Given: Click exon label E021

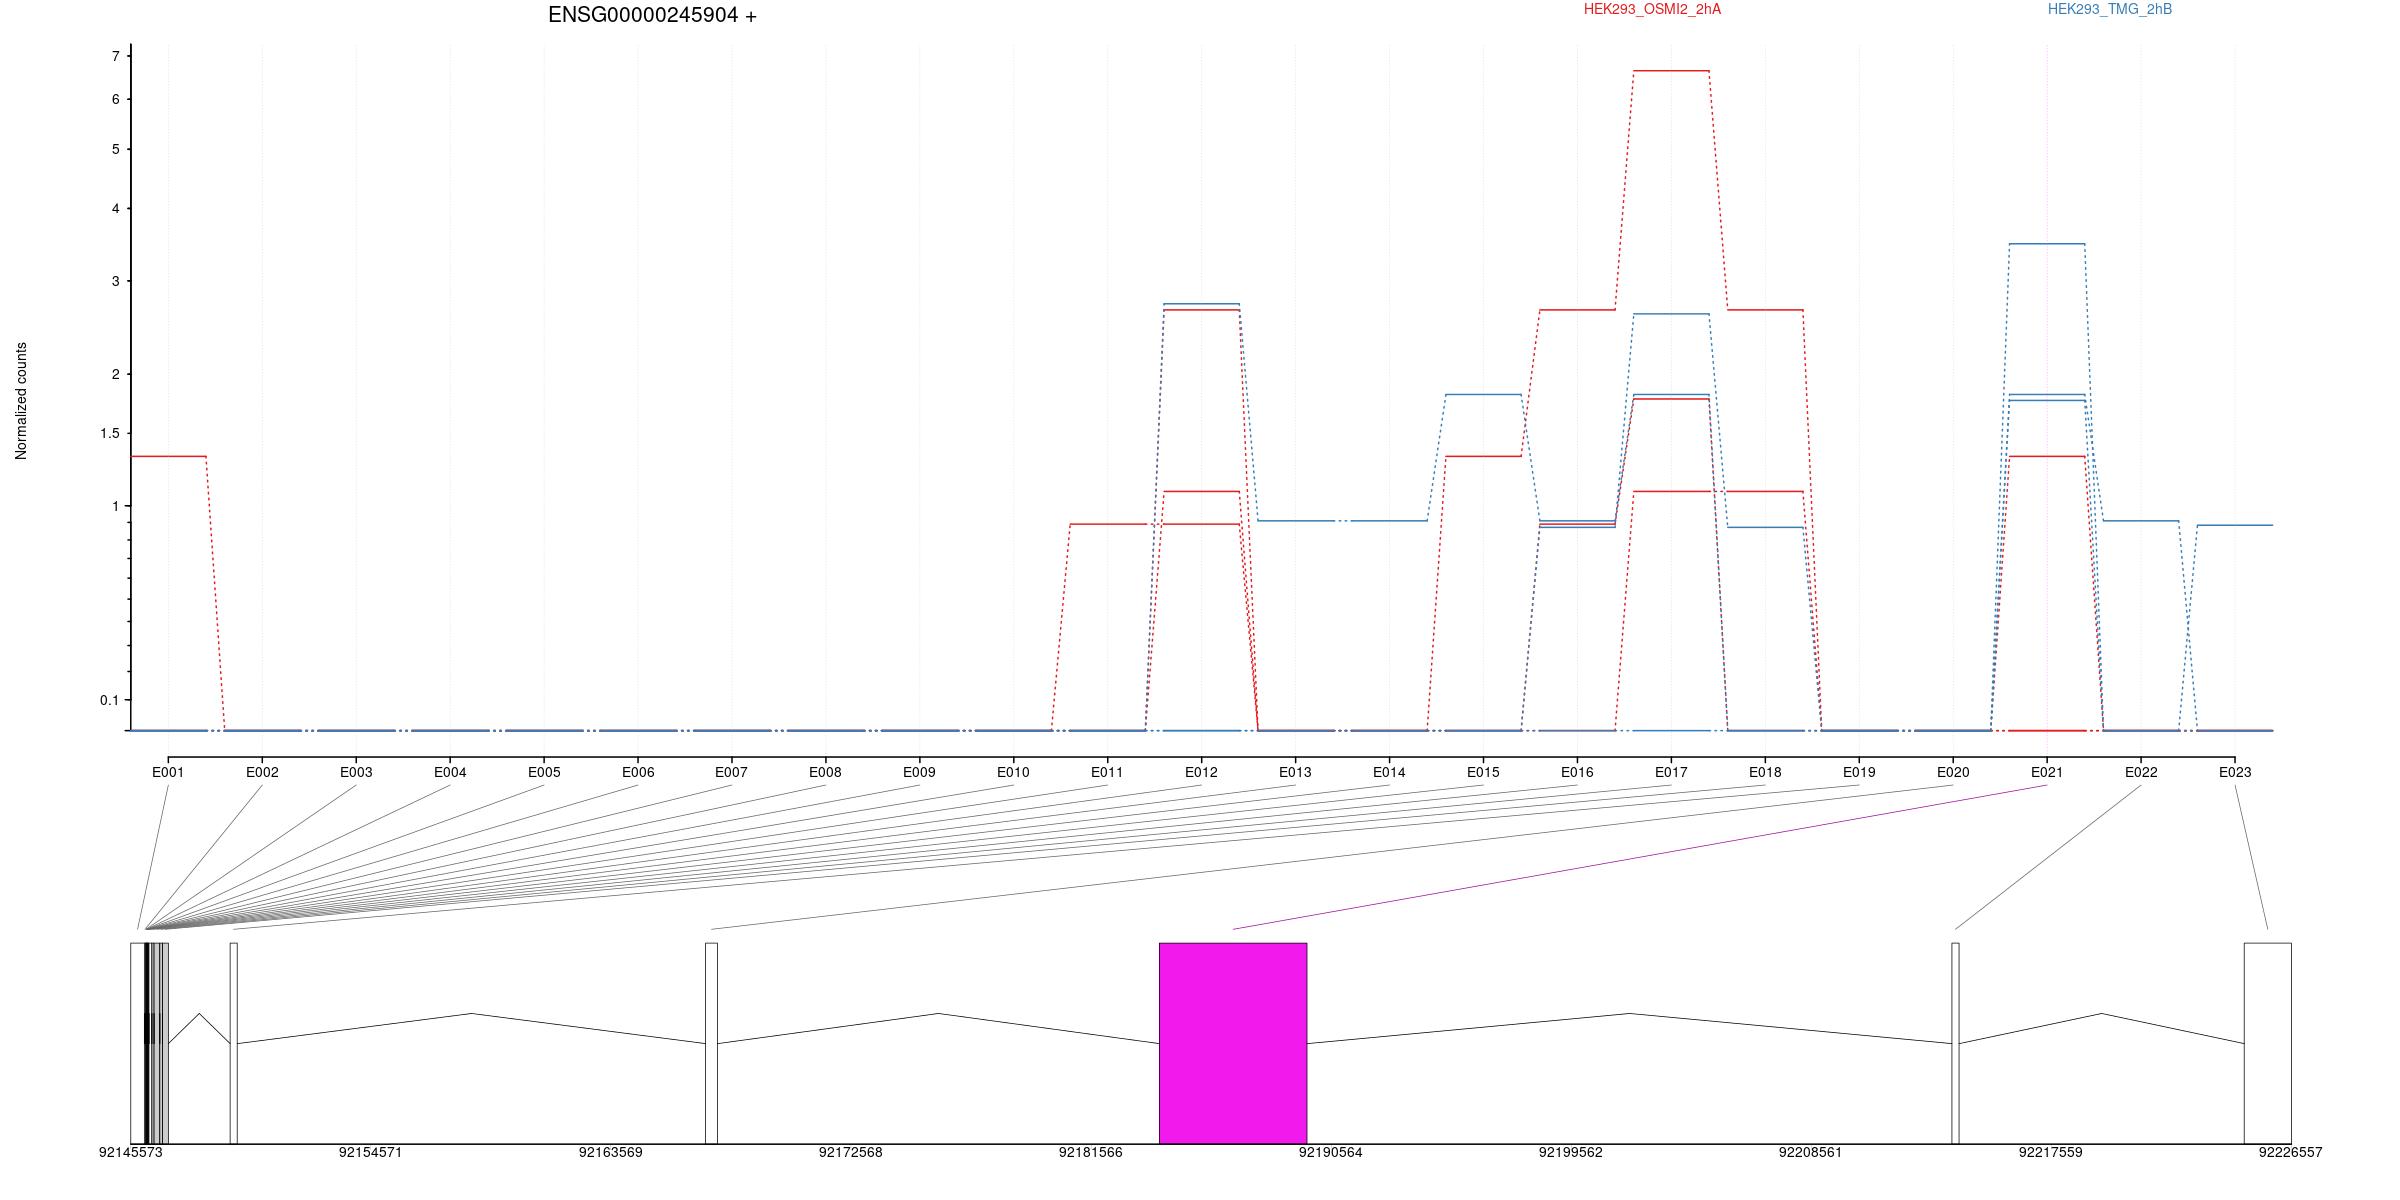Looking at the screenshot, I should [2047, 772].
